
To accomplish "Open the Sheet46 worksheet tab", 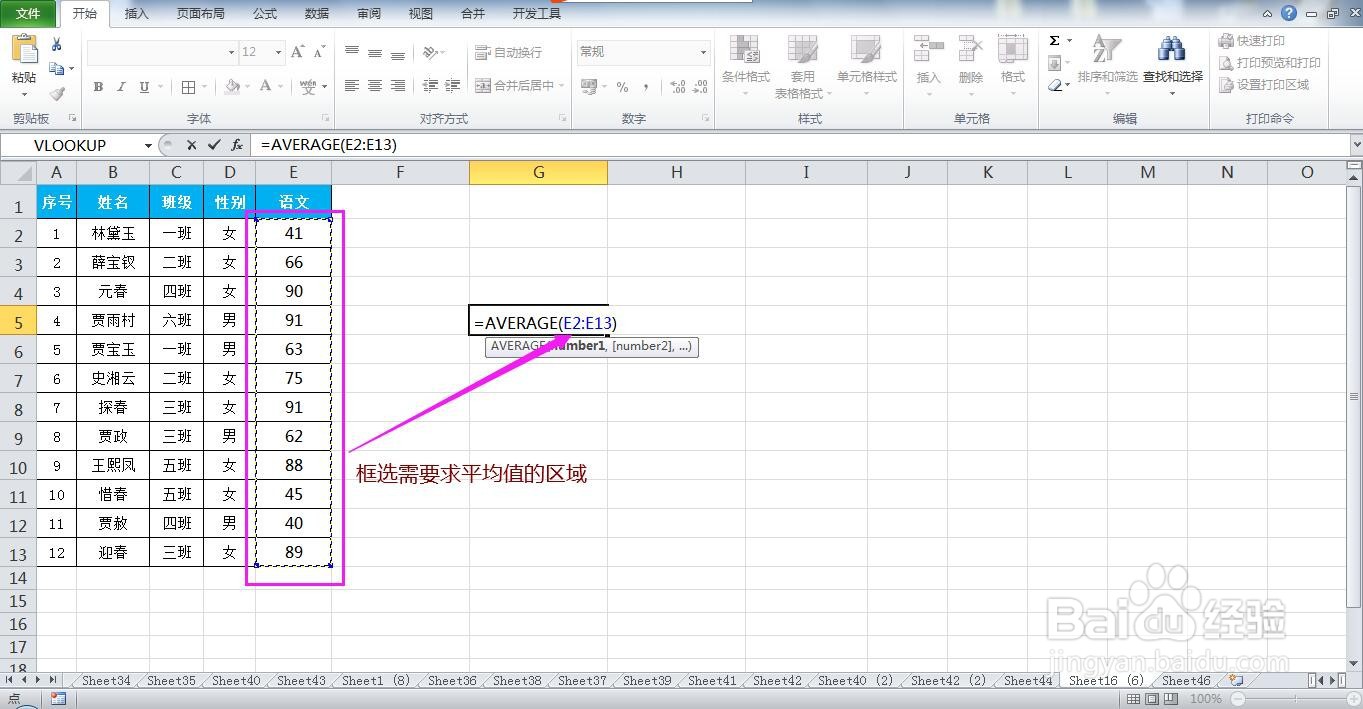I will pos(1186,681).
